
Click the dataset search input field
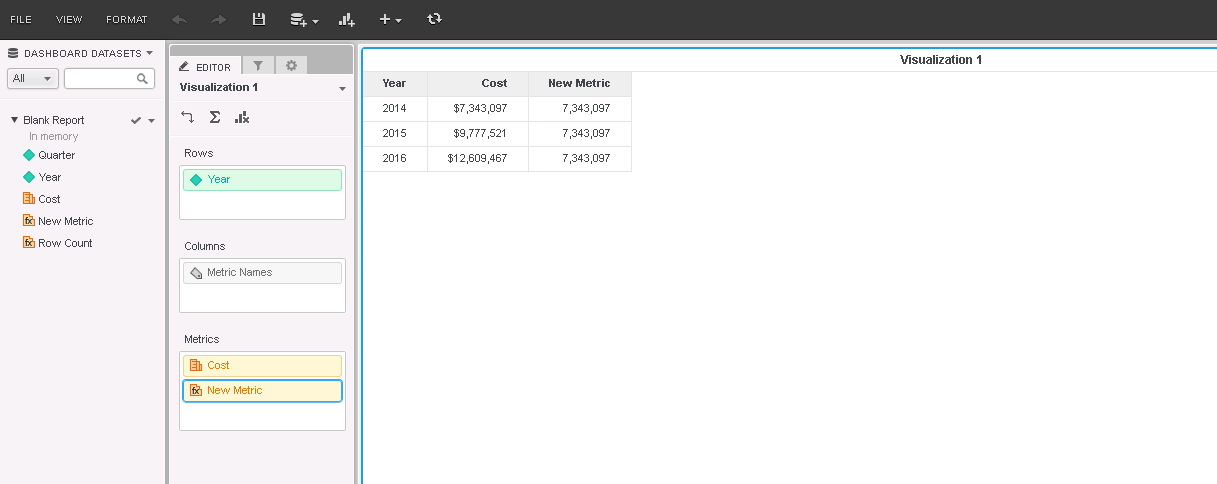[101, 78]
